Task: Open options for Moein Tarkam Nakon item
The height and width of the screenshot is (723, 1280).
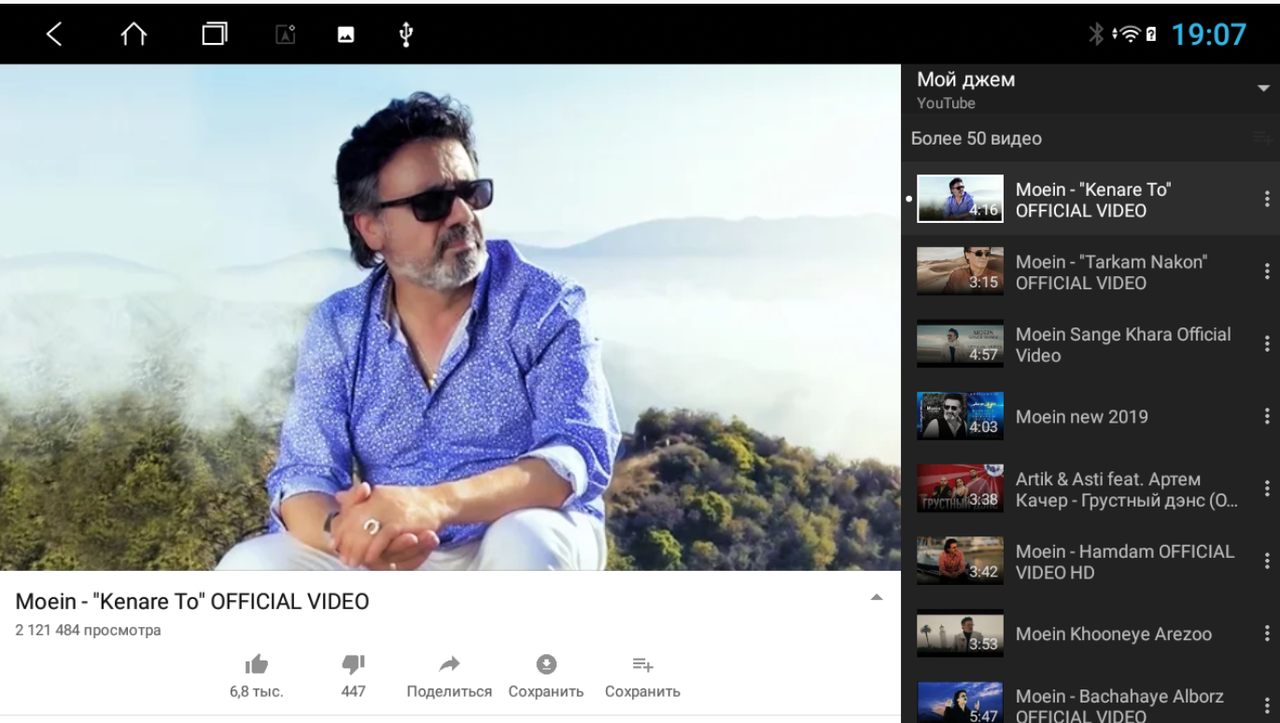Action: 1267,272
